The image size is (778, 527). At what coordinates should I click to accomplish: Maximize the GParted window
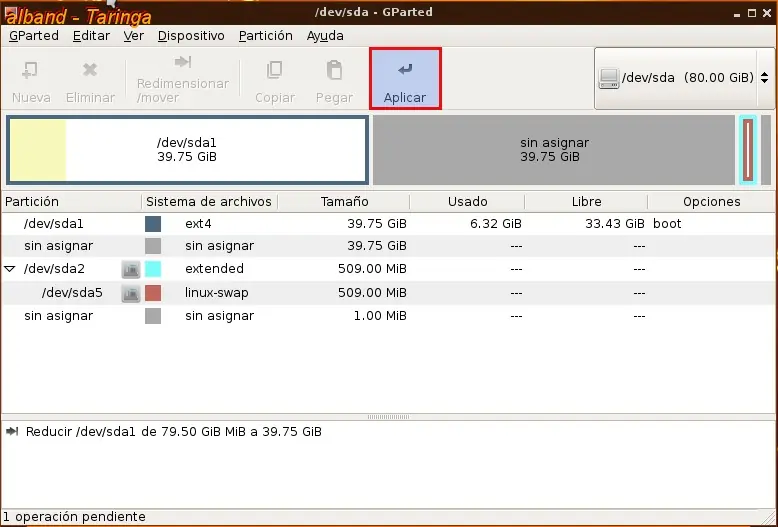[x=752, y=13]
